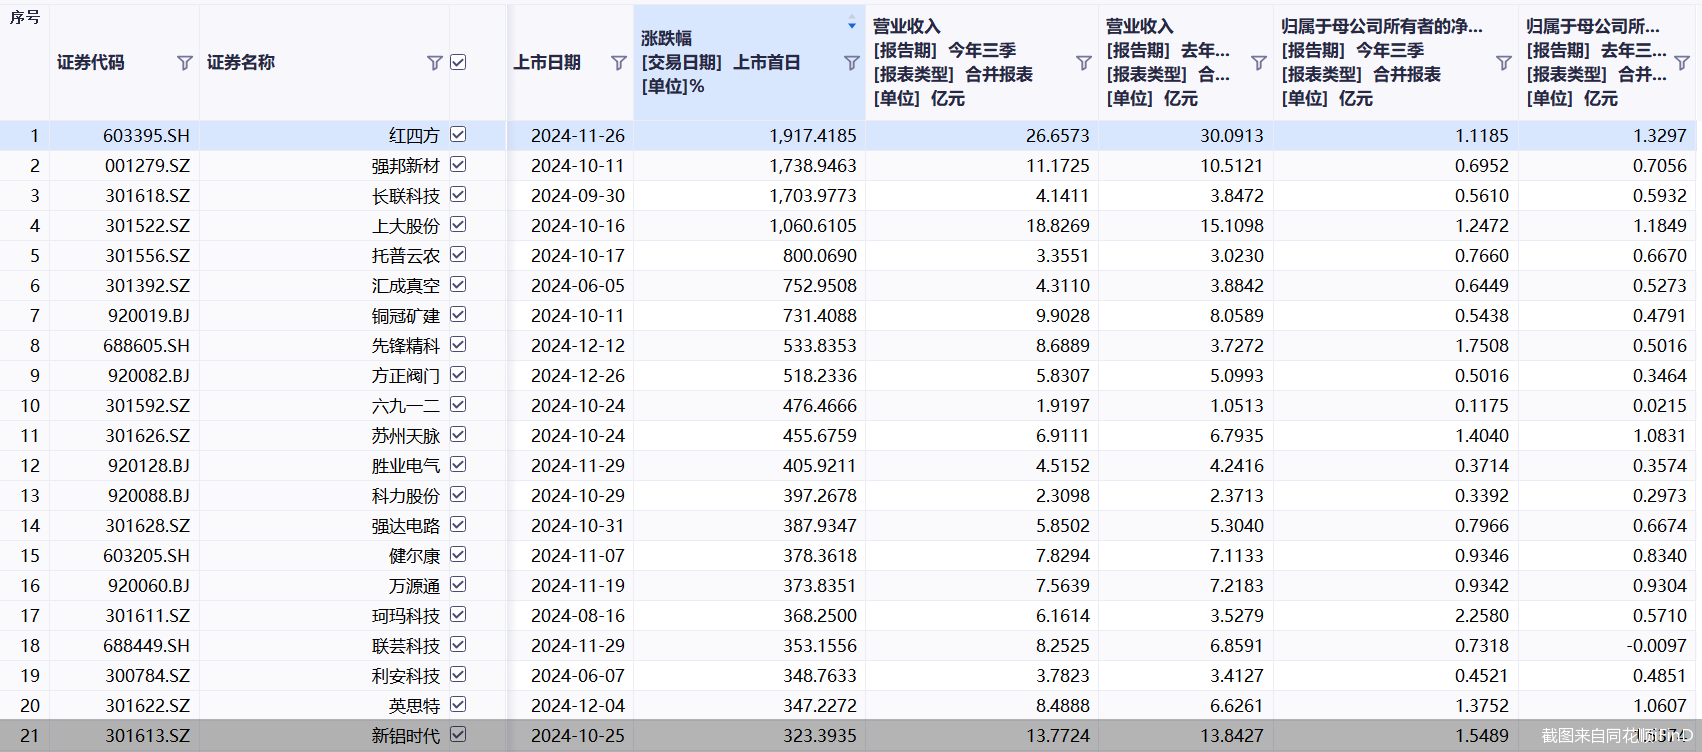Click the 证券代码 column header
Viewport: 1702px width, 752px height.
point(91,62)
